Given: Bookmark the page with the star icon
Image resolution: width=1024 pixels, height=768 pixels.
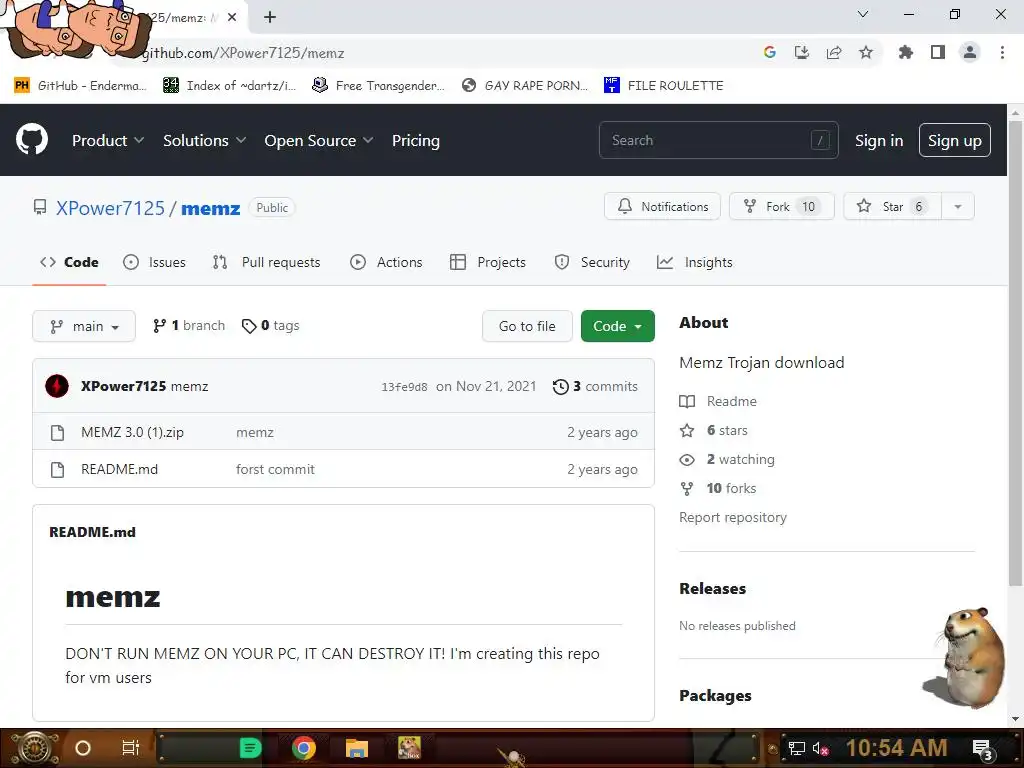Looking at the screenshot, I should point(866,52).
